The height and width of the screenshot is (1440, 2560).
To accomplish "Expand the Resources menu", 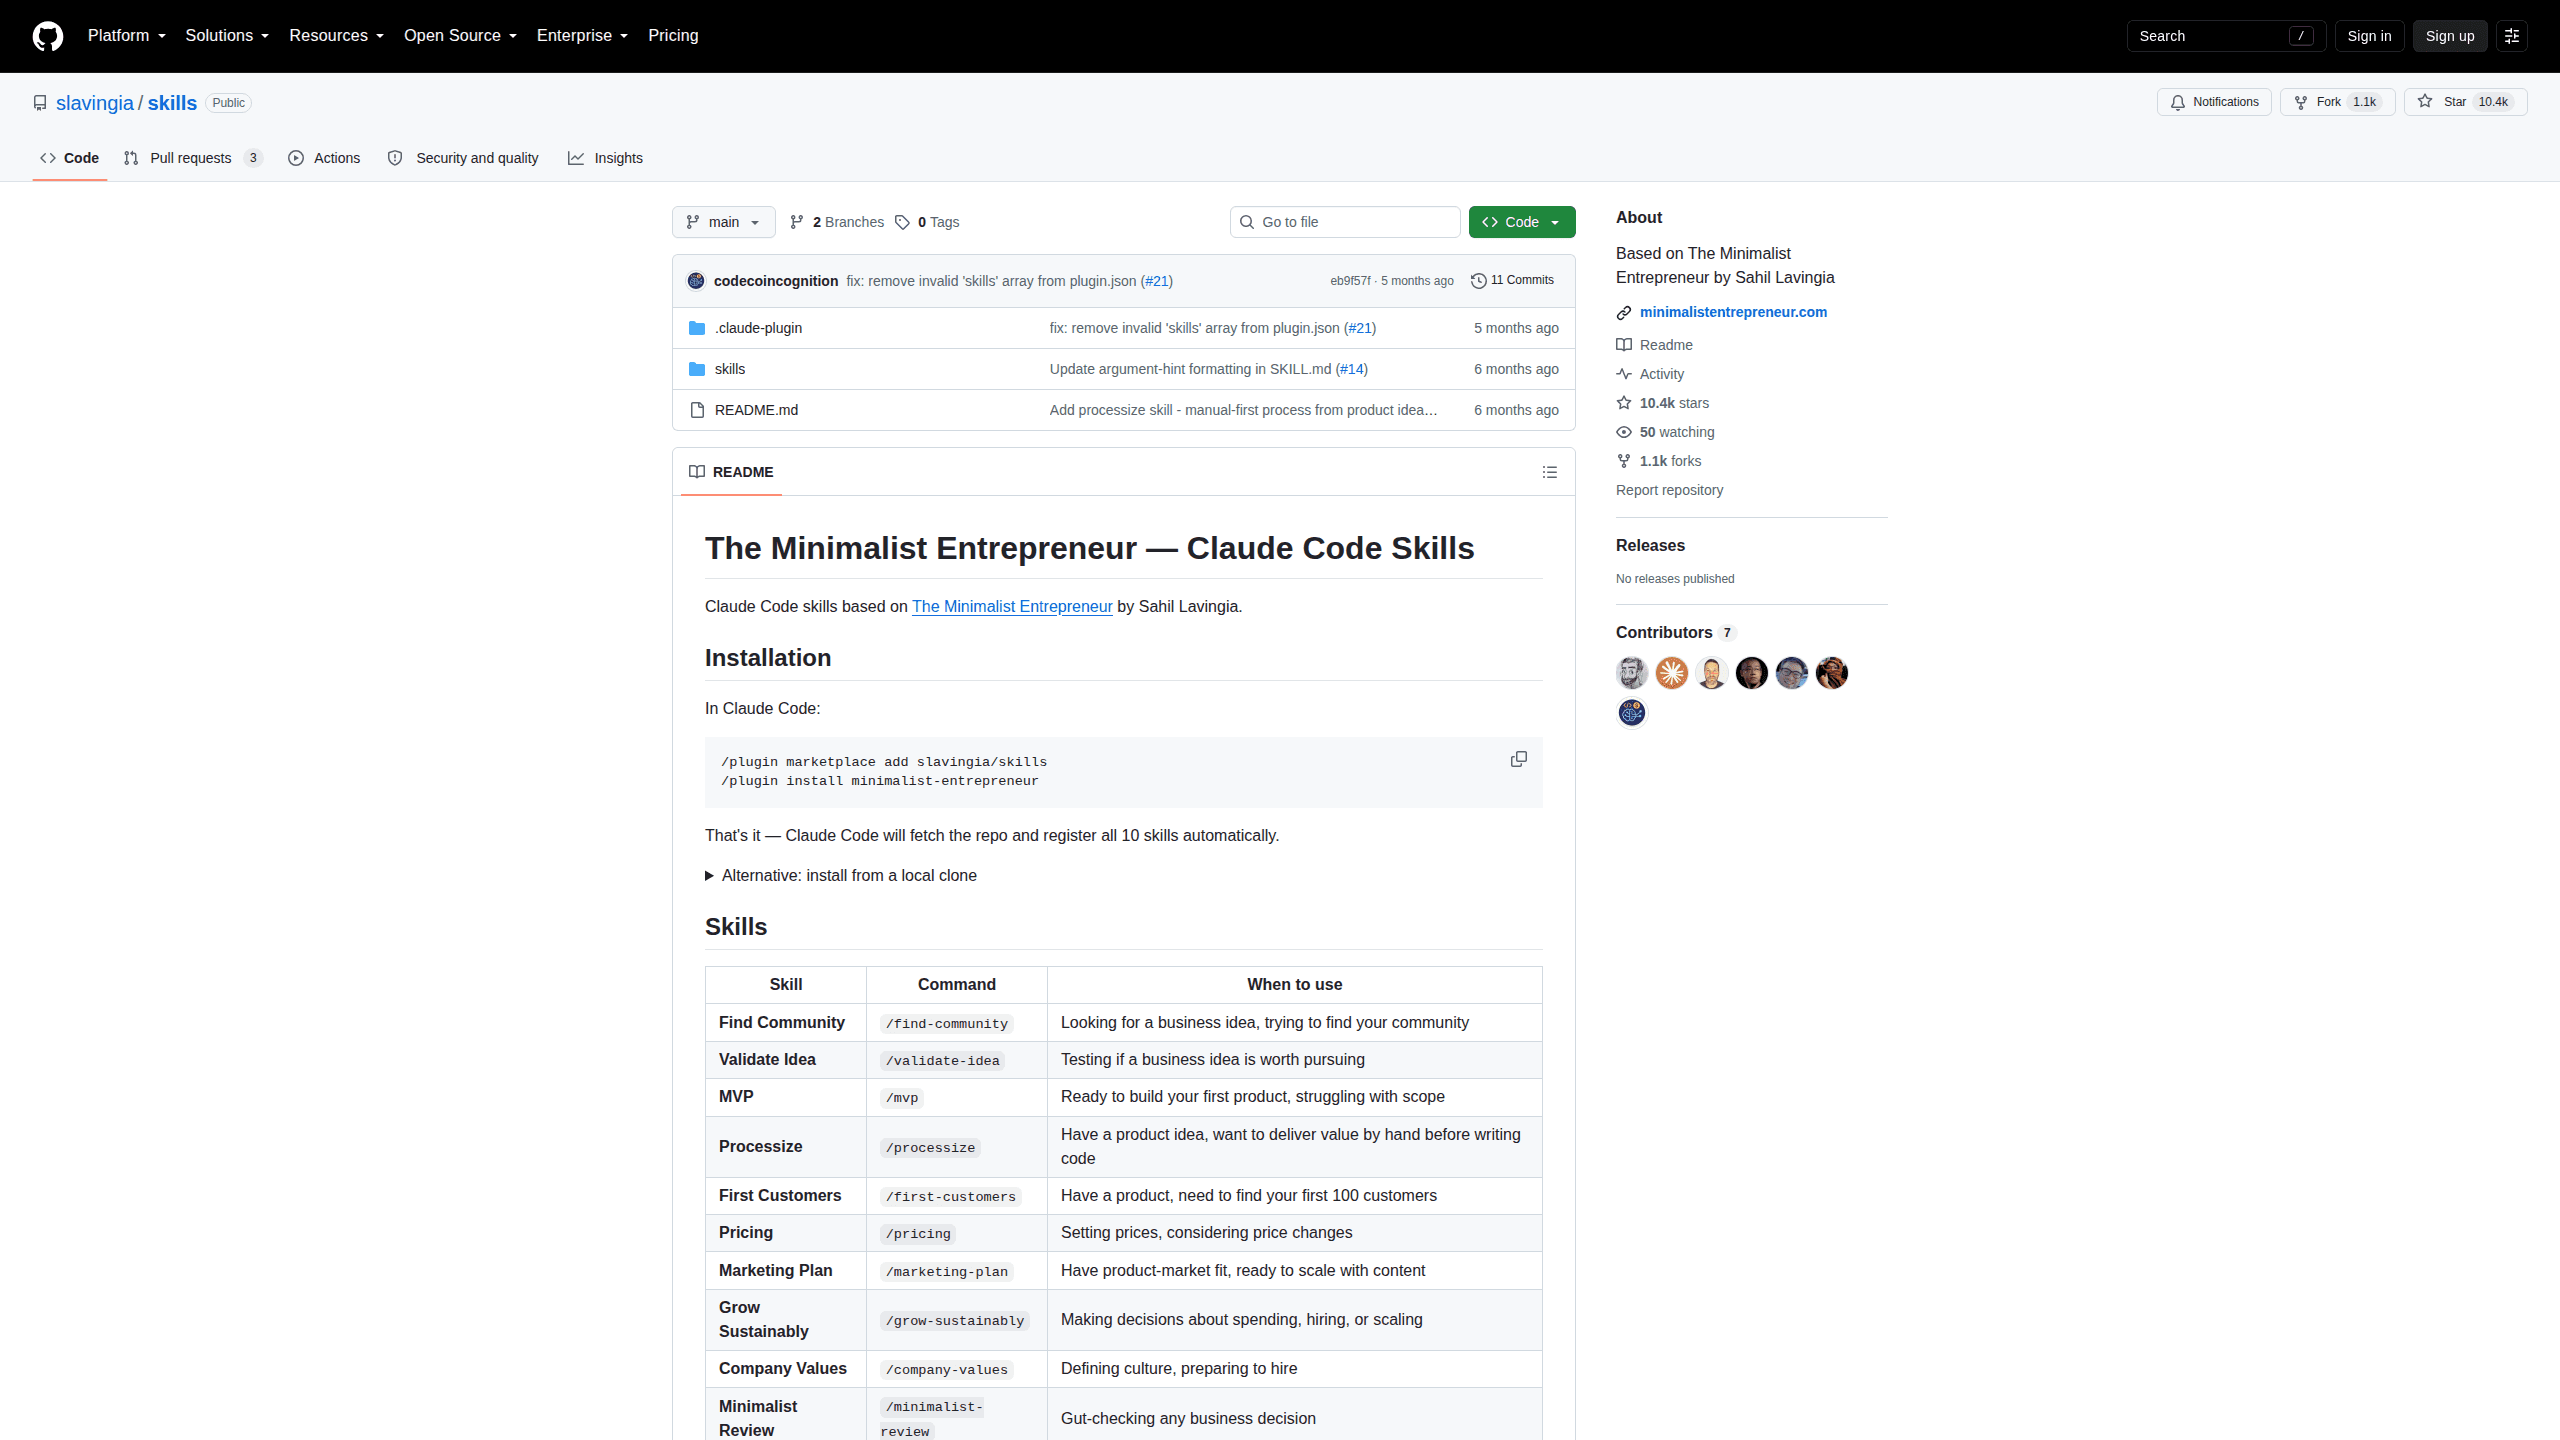I will point(336,36).
